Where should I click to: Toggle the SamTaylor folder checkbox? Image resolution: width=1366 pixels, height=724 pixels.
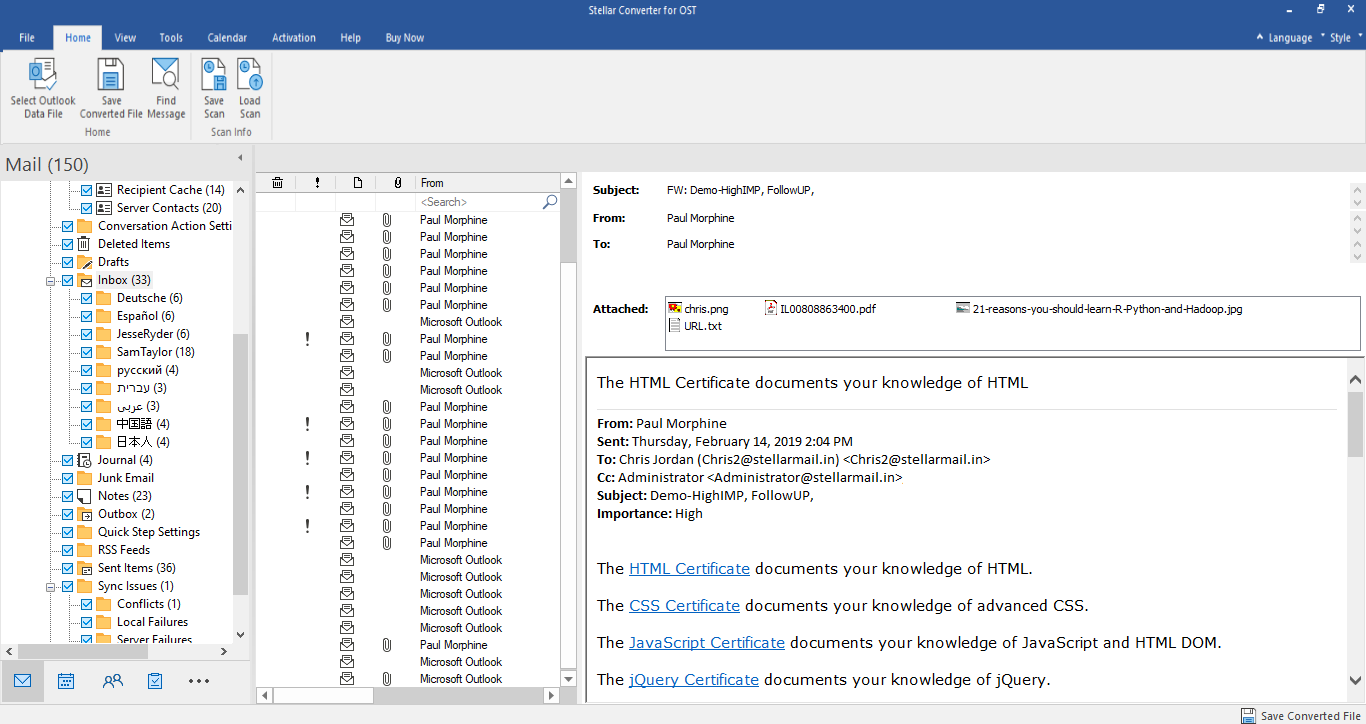coord(86,352)
